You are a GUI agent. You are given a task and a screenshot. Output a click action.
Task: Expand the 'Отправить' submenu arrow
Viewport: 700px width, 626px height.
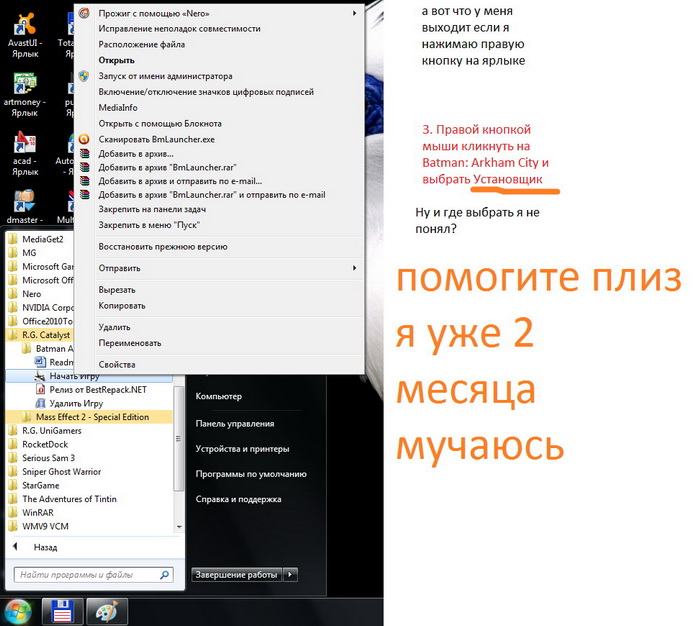tap(354, 268)
